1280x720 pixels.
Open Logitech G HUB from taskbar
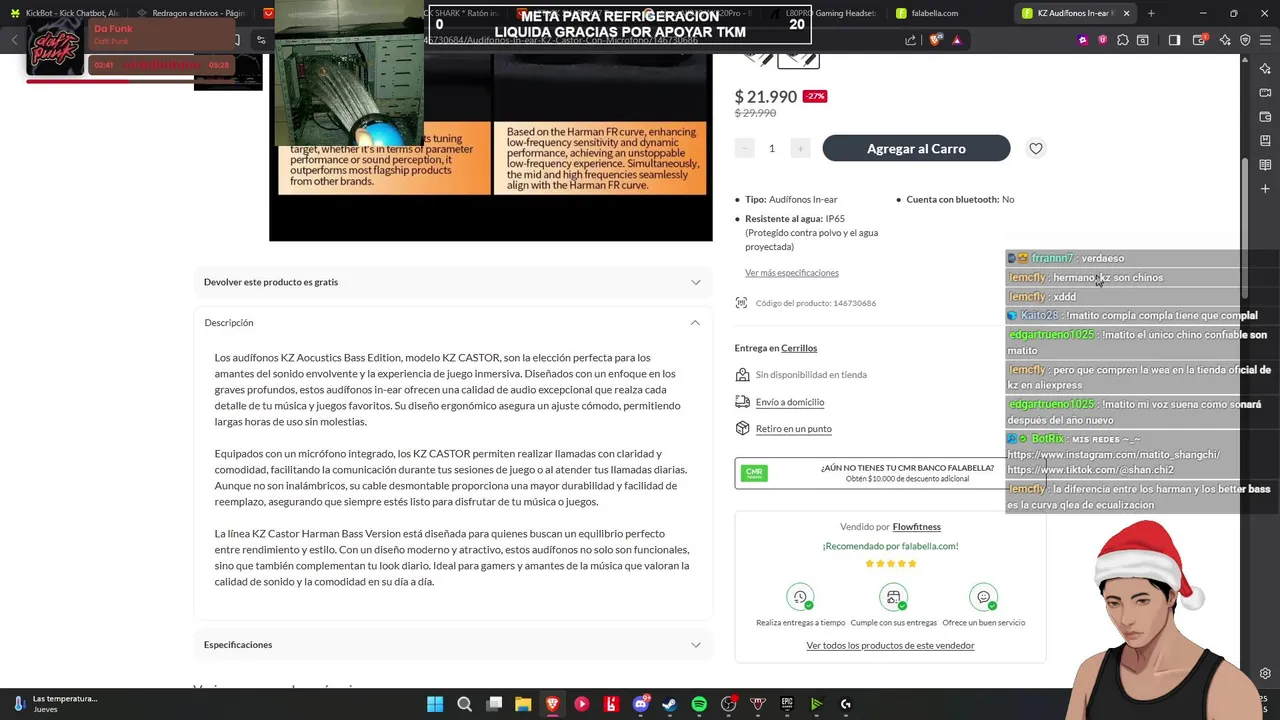[x=846, y=704]
